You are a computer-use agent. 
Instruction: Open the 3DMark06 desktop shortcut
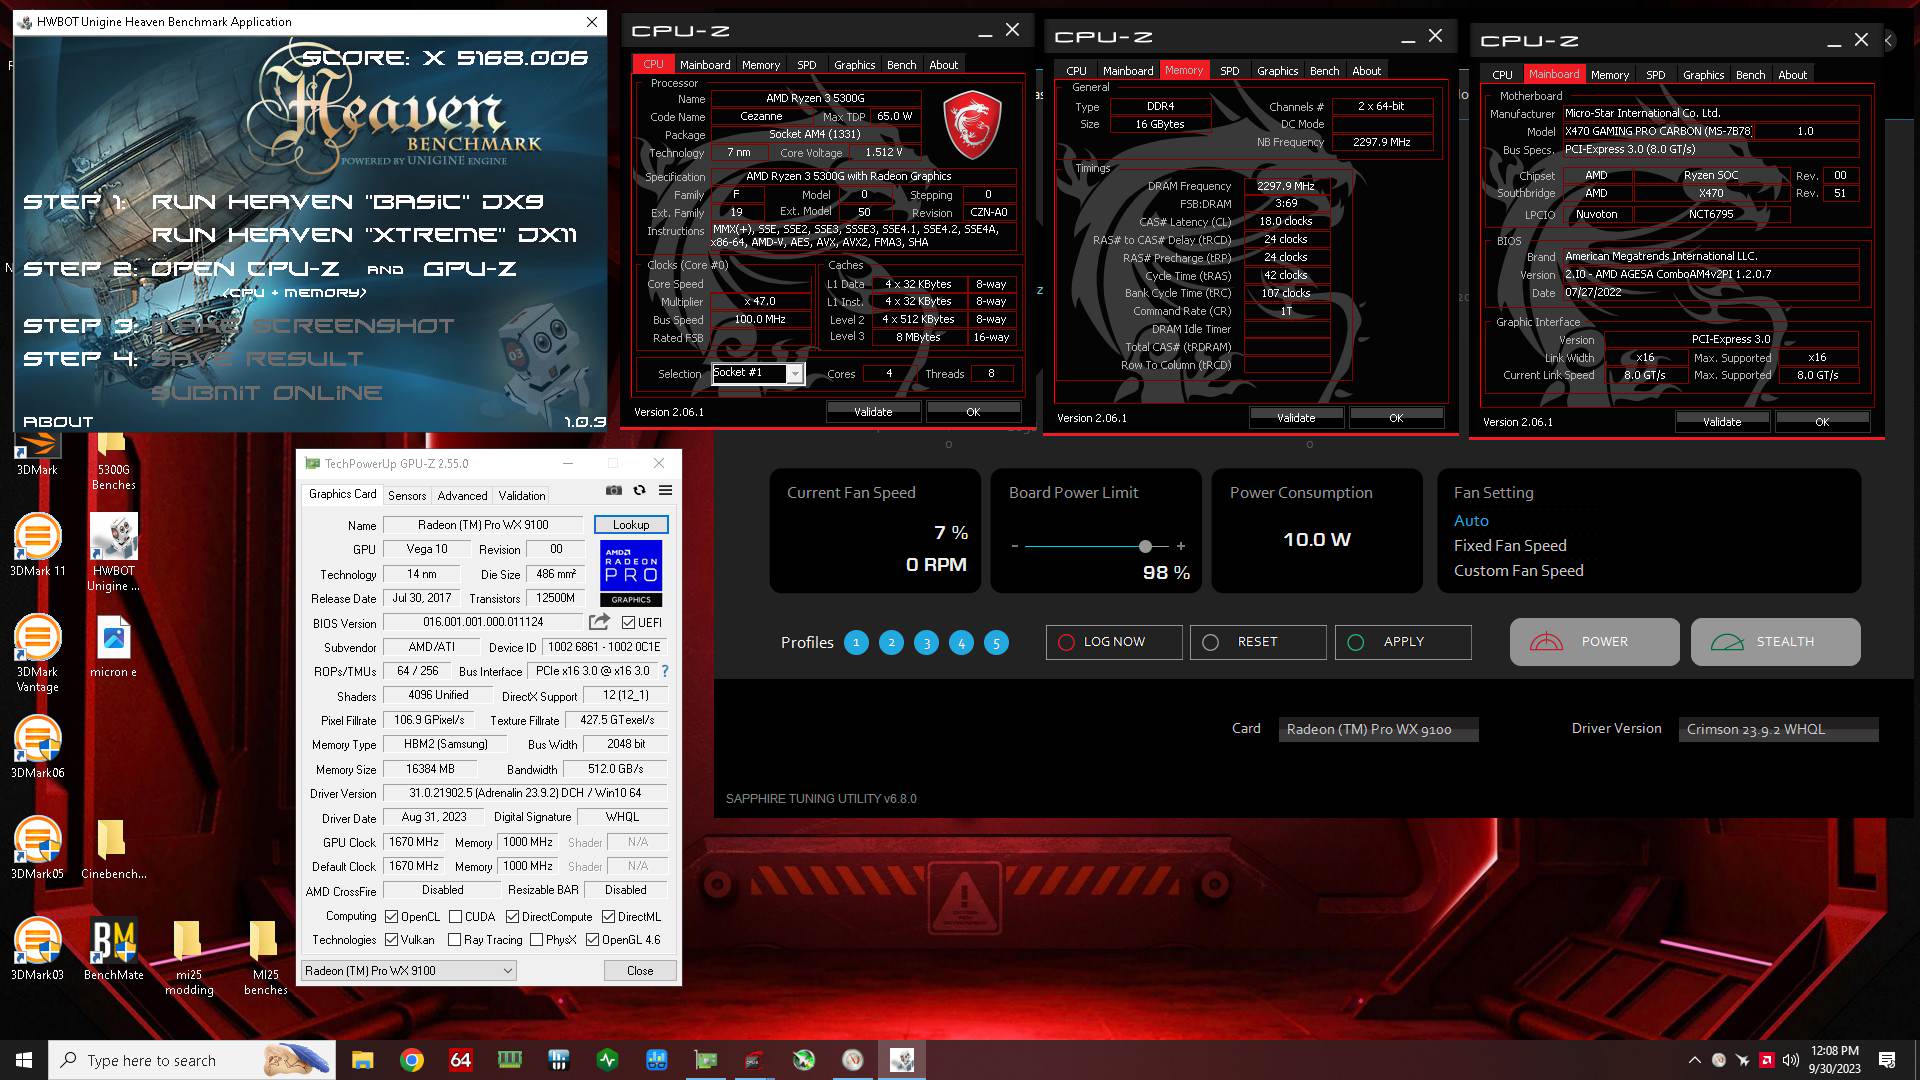coord(37,748)
